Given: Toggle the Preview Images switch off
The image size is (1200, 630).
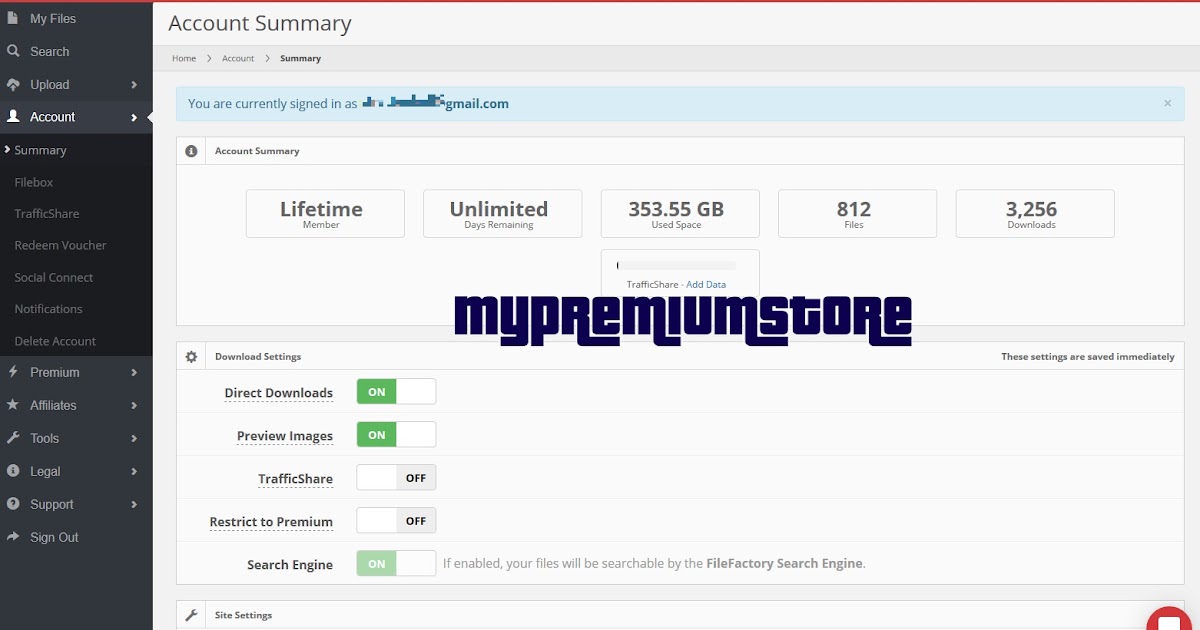Looking at the screenshot, I should tap(395, 434).
